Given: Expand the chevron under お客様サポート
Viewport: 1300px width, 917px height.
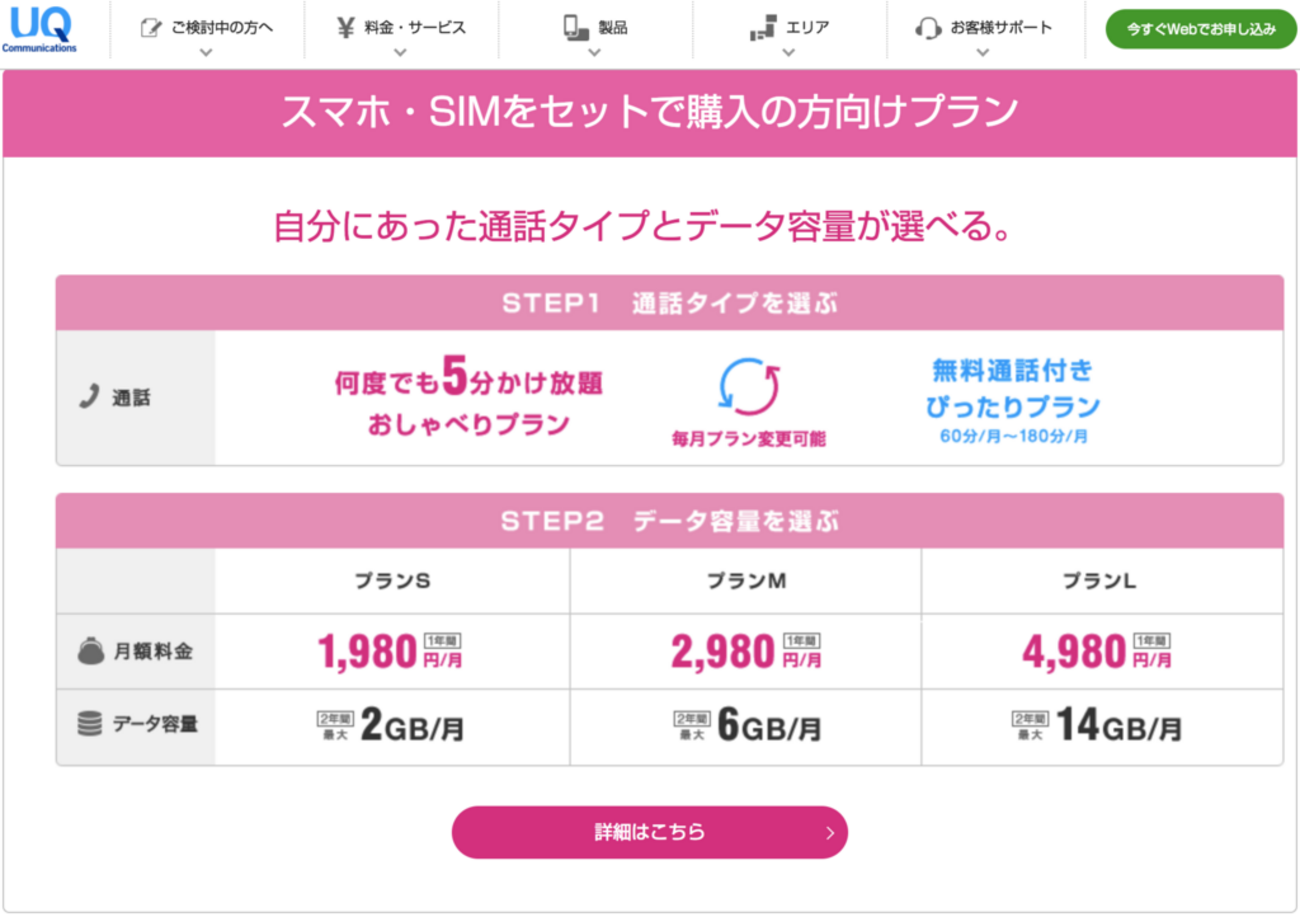Looking at the screenshot, I should (x=983, y=52).
